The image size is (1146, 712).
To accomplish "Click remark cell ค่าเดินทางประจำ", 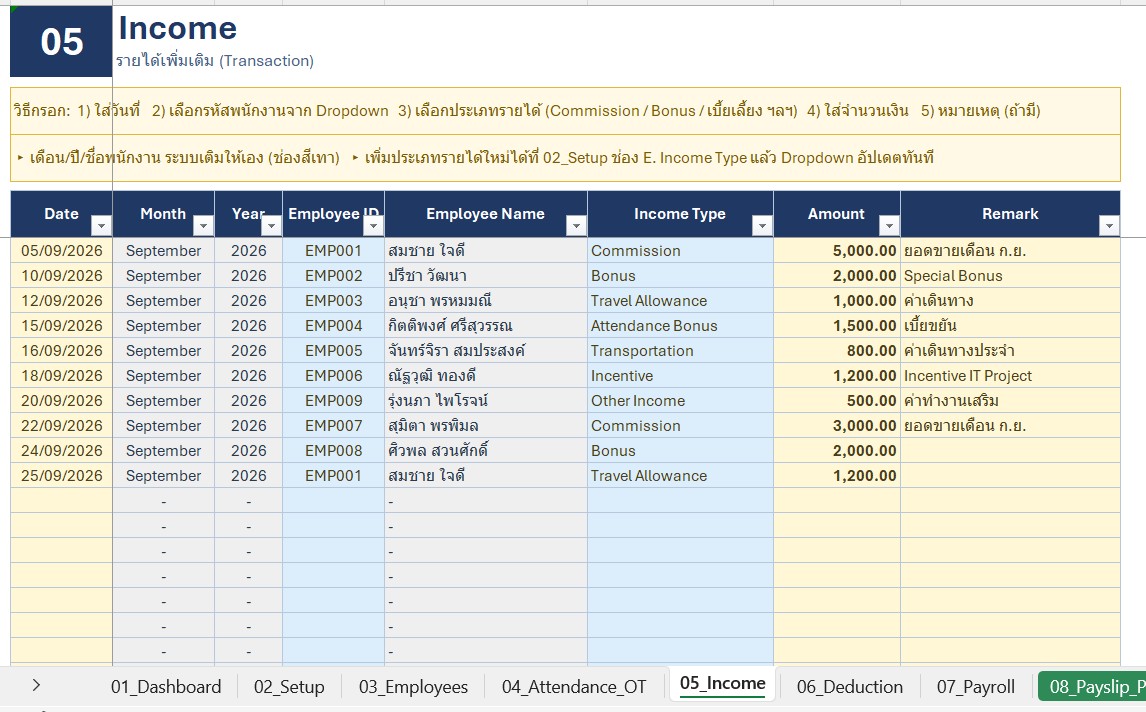I will 1011,350.
